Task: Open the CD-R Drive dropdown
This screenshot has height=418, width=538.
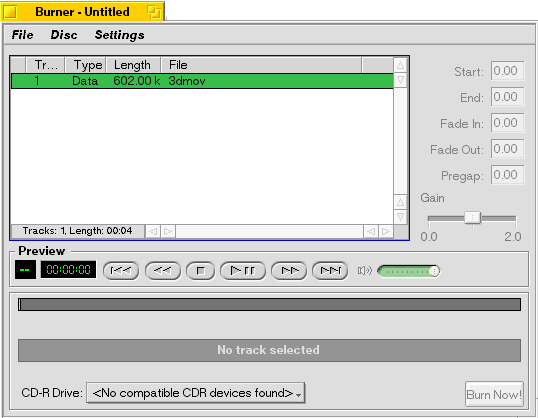Action: click(x=196, y=393)
